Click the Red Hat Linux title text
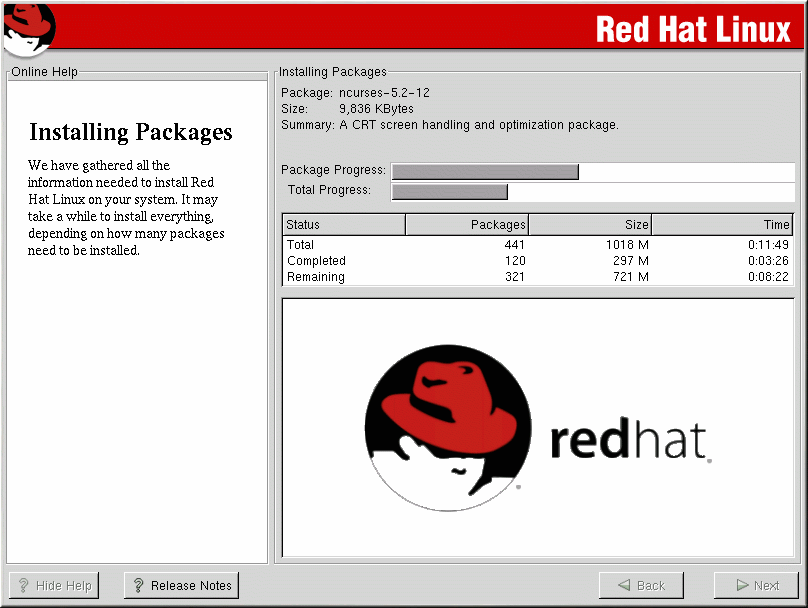Image resolution: width=808 pixels, height=608 pixels. tap(693, 30)
